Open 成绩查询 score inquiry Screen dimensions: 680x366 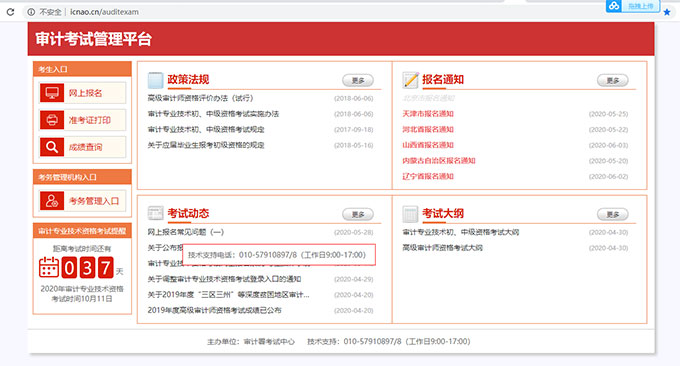click(82, 147)
